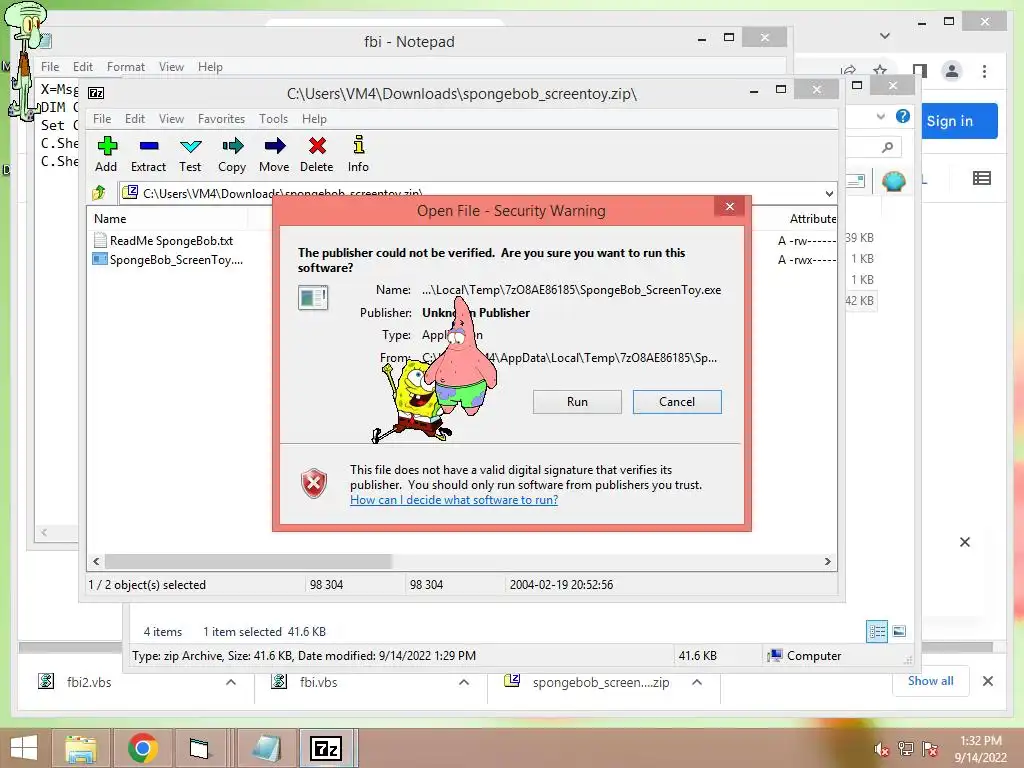Open the Windows Start button
Screen dimensions: 1024x768
click(x=24, y=748)
